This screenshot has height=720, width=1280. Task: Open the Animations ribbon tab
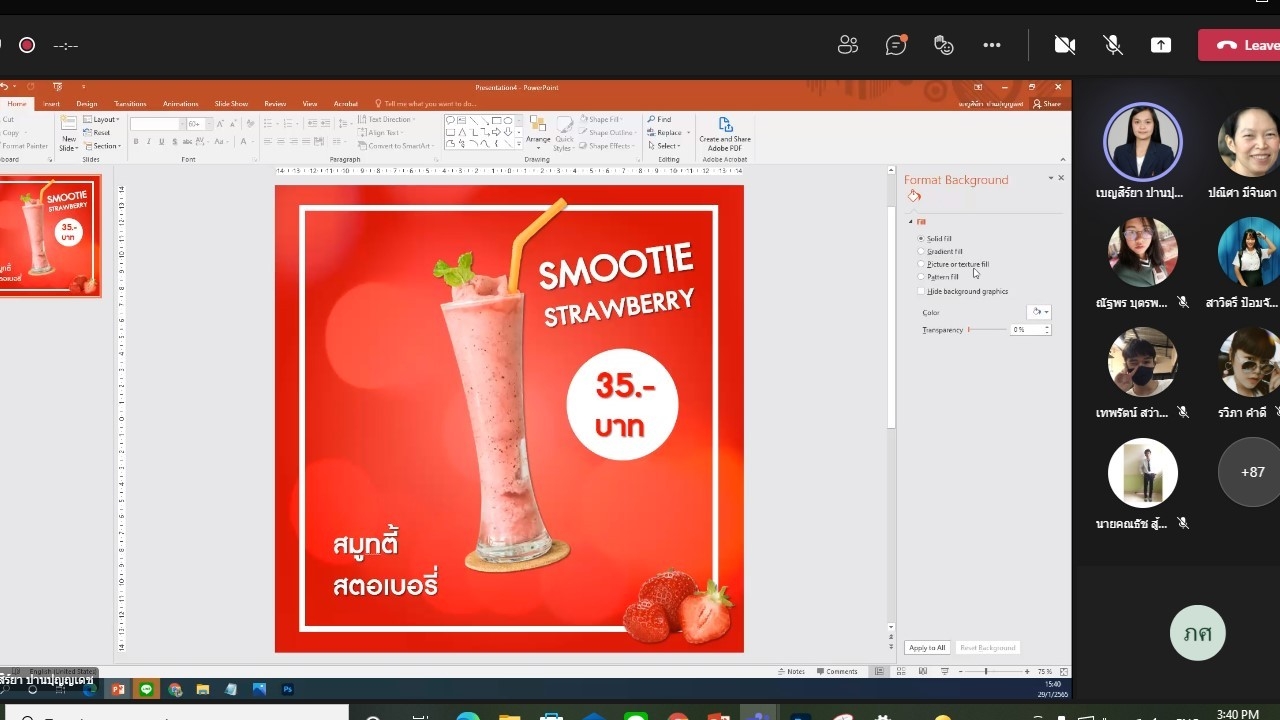tap(181, 104)
